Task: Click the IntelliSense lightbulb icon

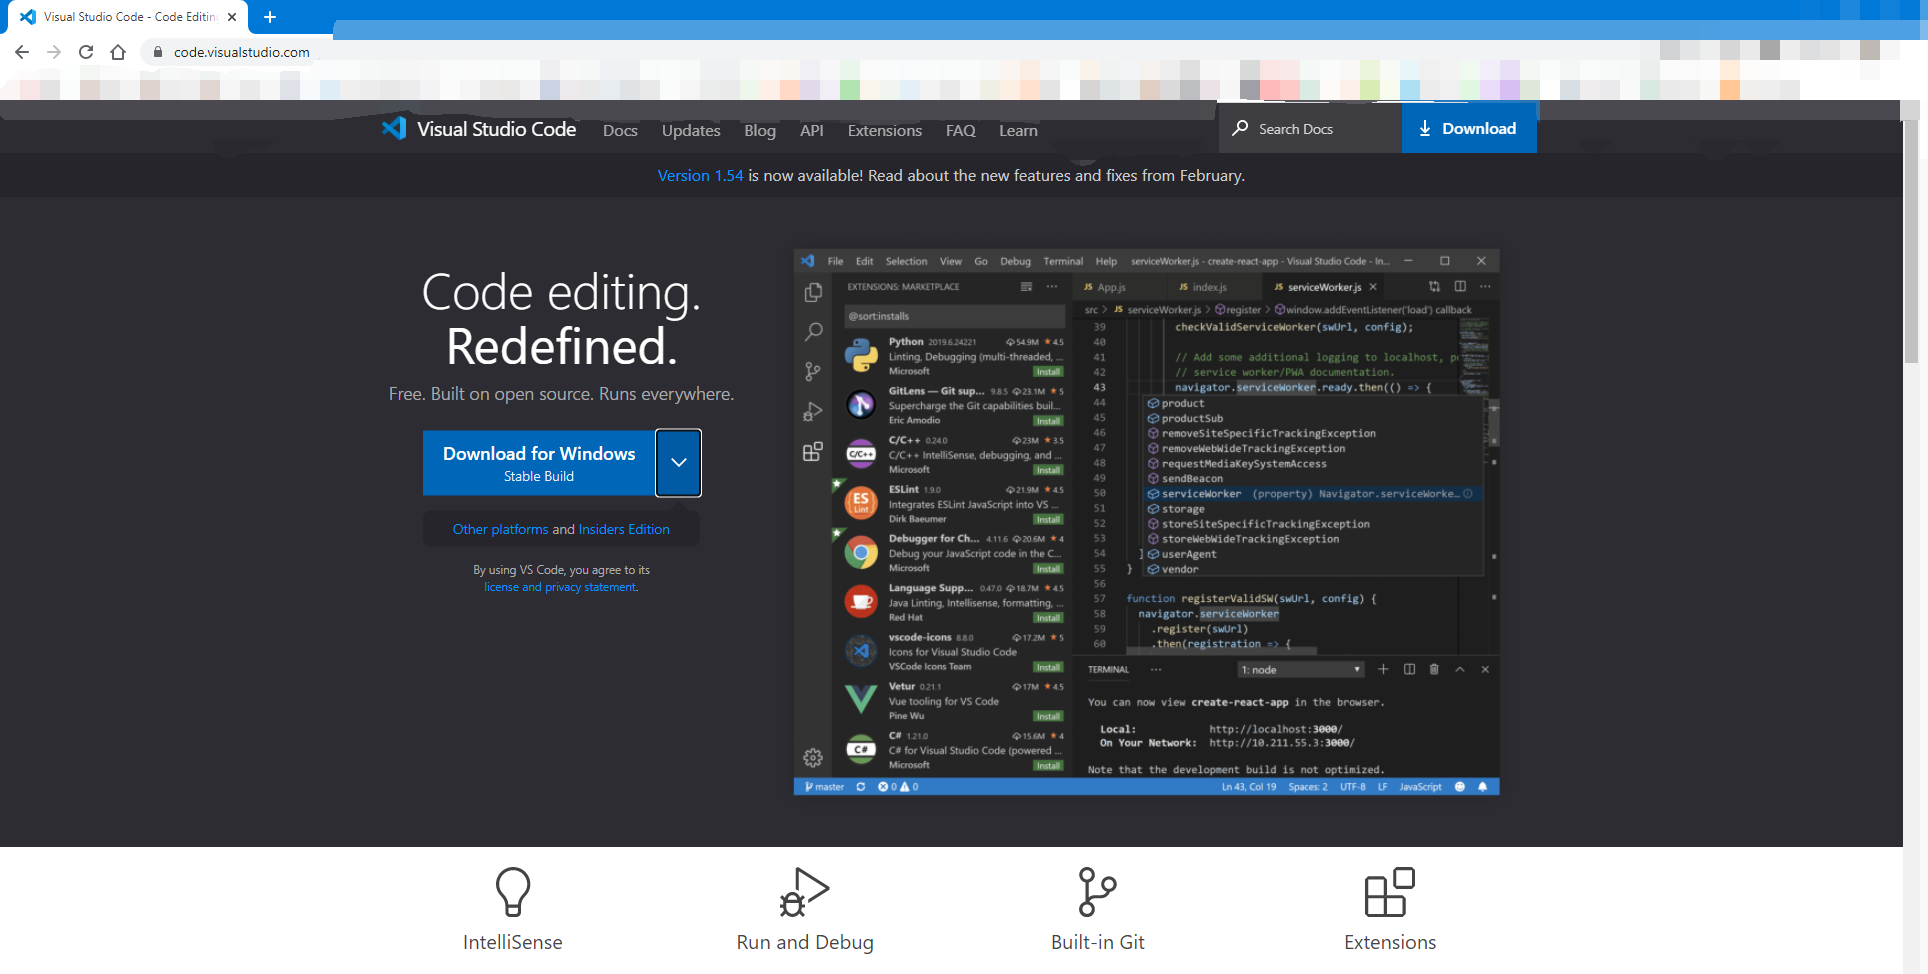Action: click(512, 891)
